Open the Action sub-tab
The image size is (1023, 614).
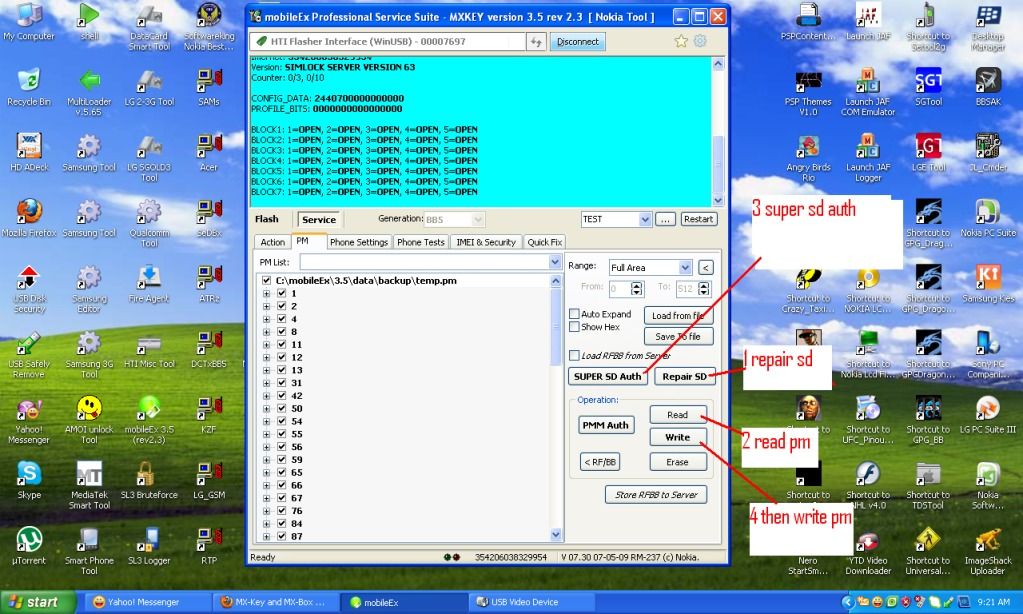(273, 242)
